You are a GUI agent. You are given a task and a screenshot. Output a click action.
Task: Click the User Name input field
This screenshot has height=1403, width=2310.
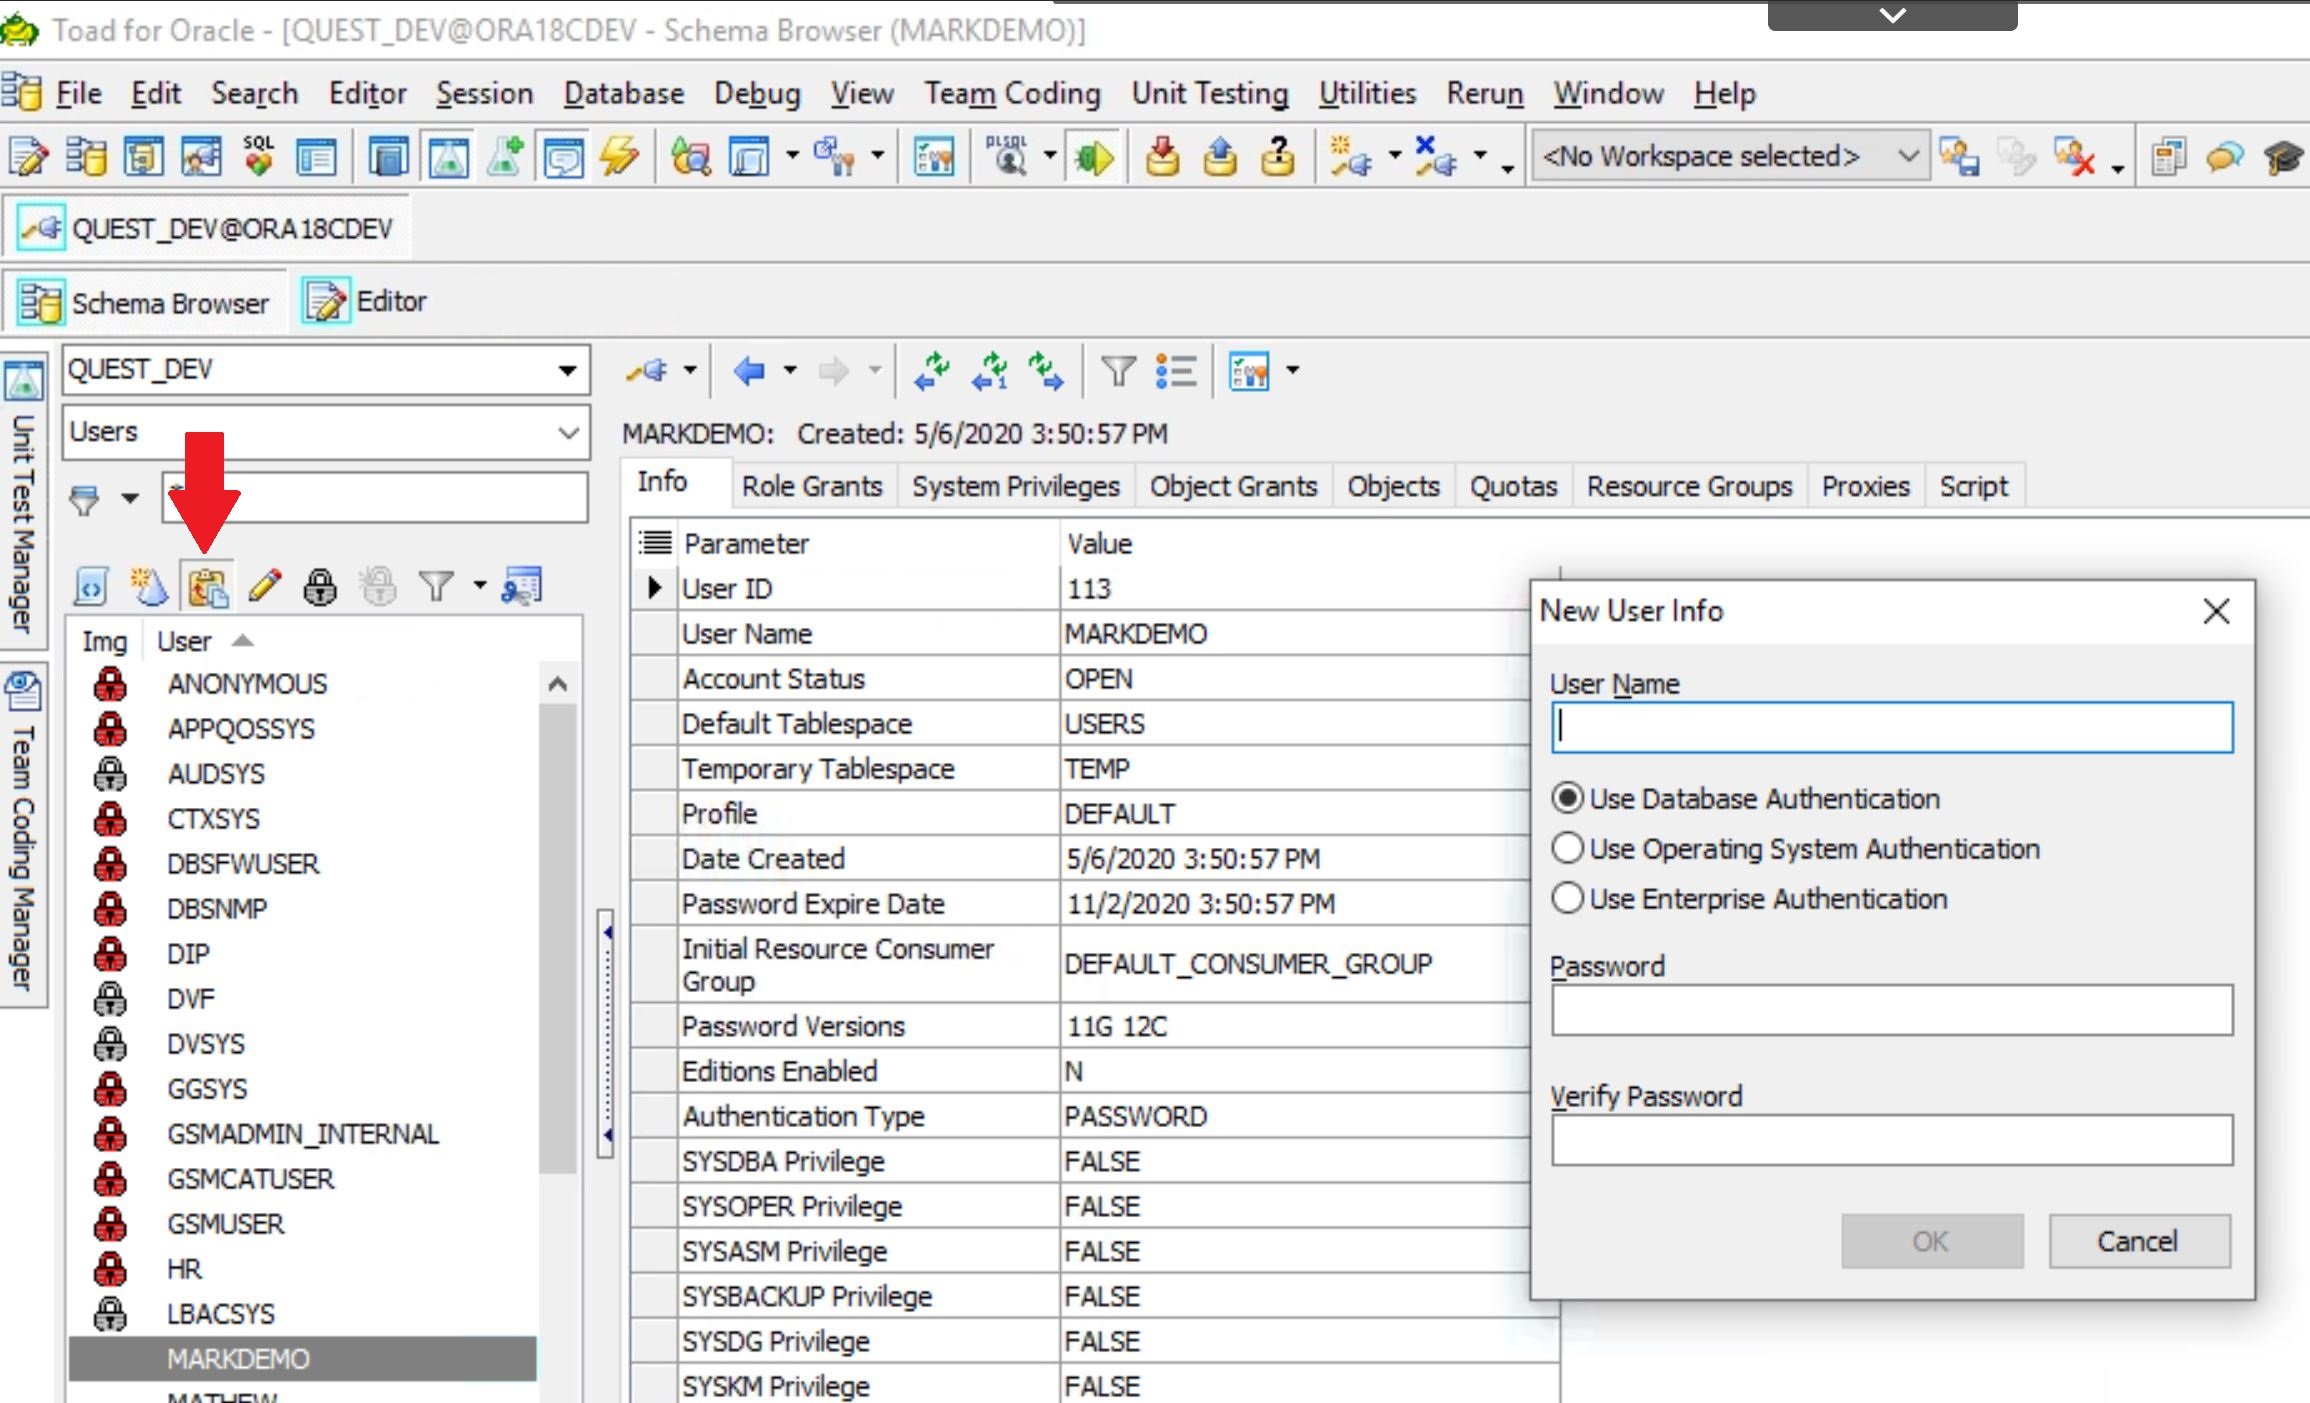tap(1893, 726)
